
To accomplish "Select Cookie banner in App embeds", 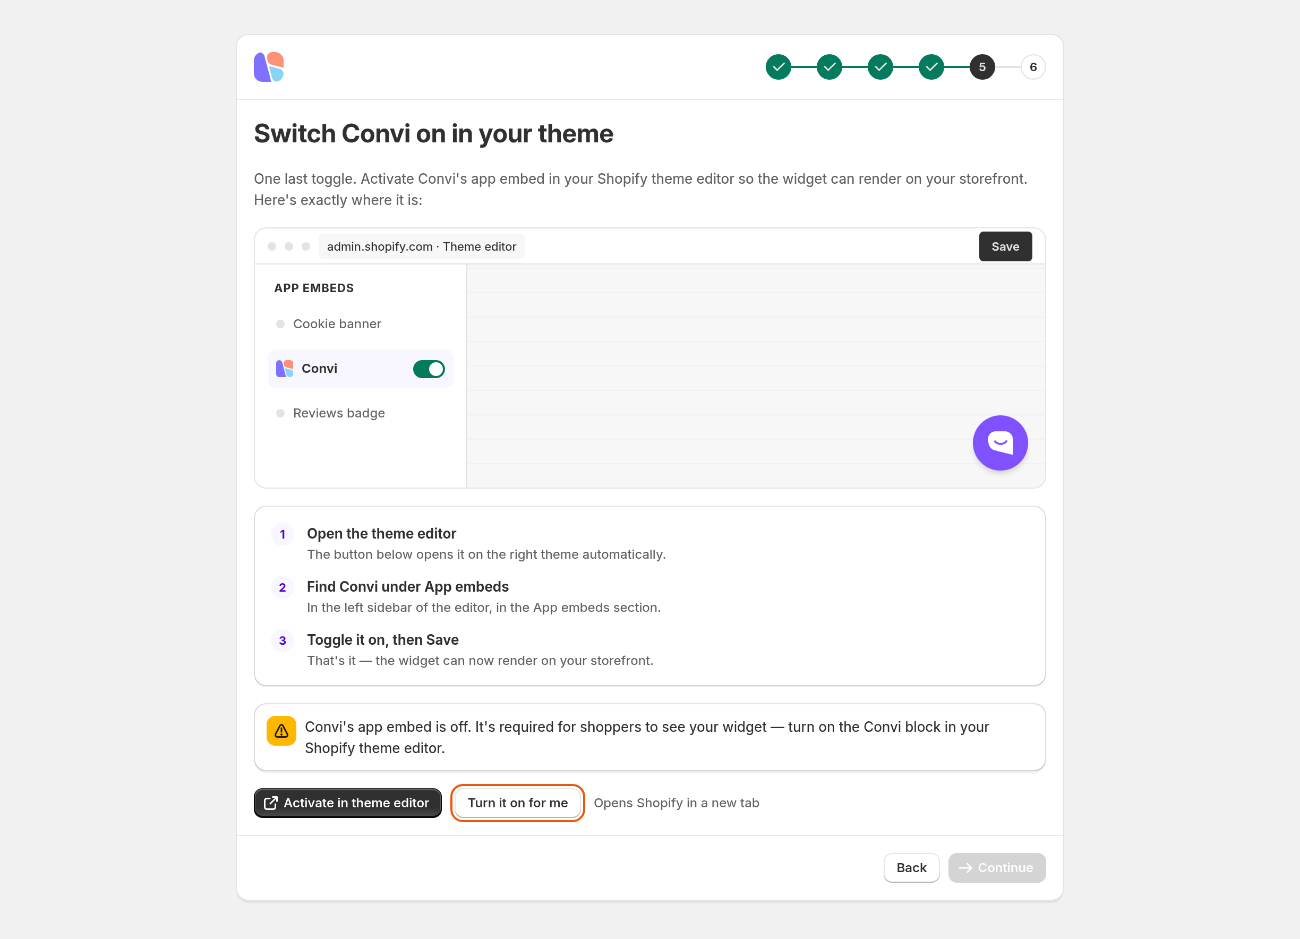I will (337, 324).
